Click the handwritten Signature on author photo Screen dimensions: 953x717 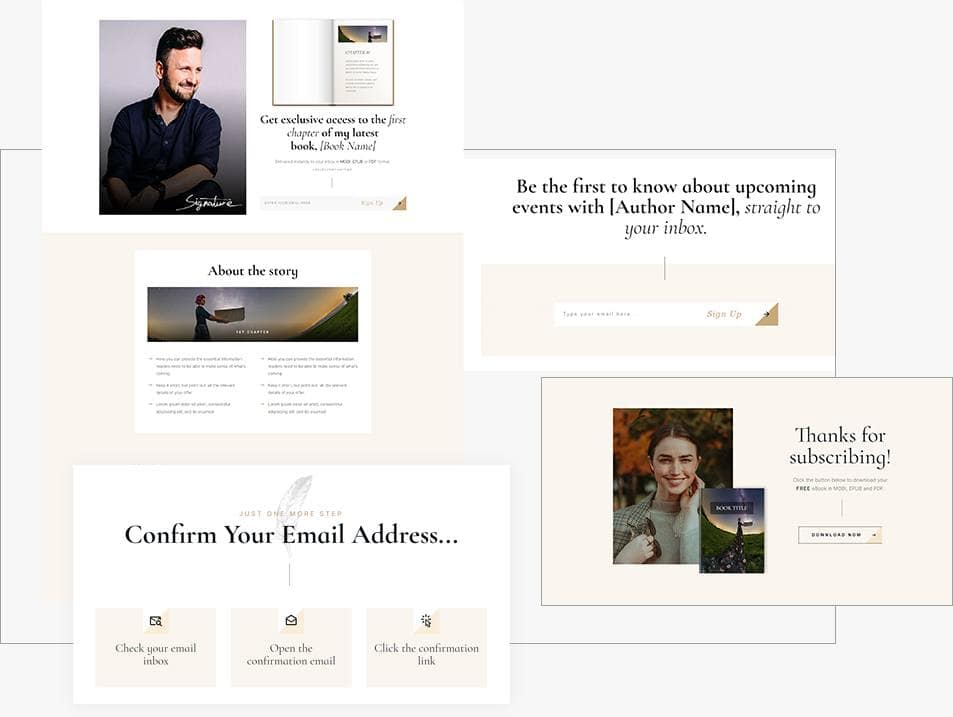coord(208,202)
